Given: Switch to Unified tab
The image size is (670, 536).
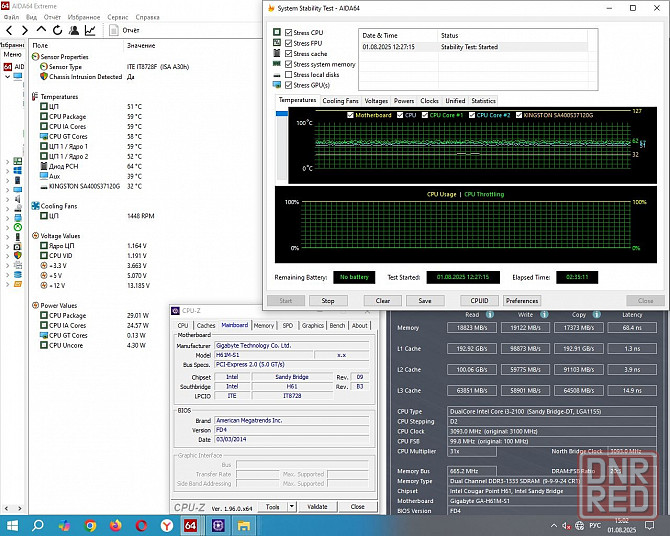Looking at the screenshot, I should coord(455,101).
